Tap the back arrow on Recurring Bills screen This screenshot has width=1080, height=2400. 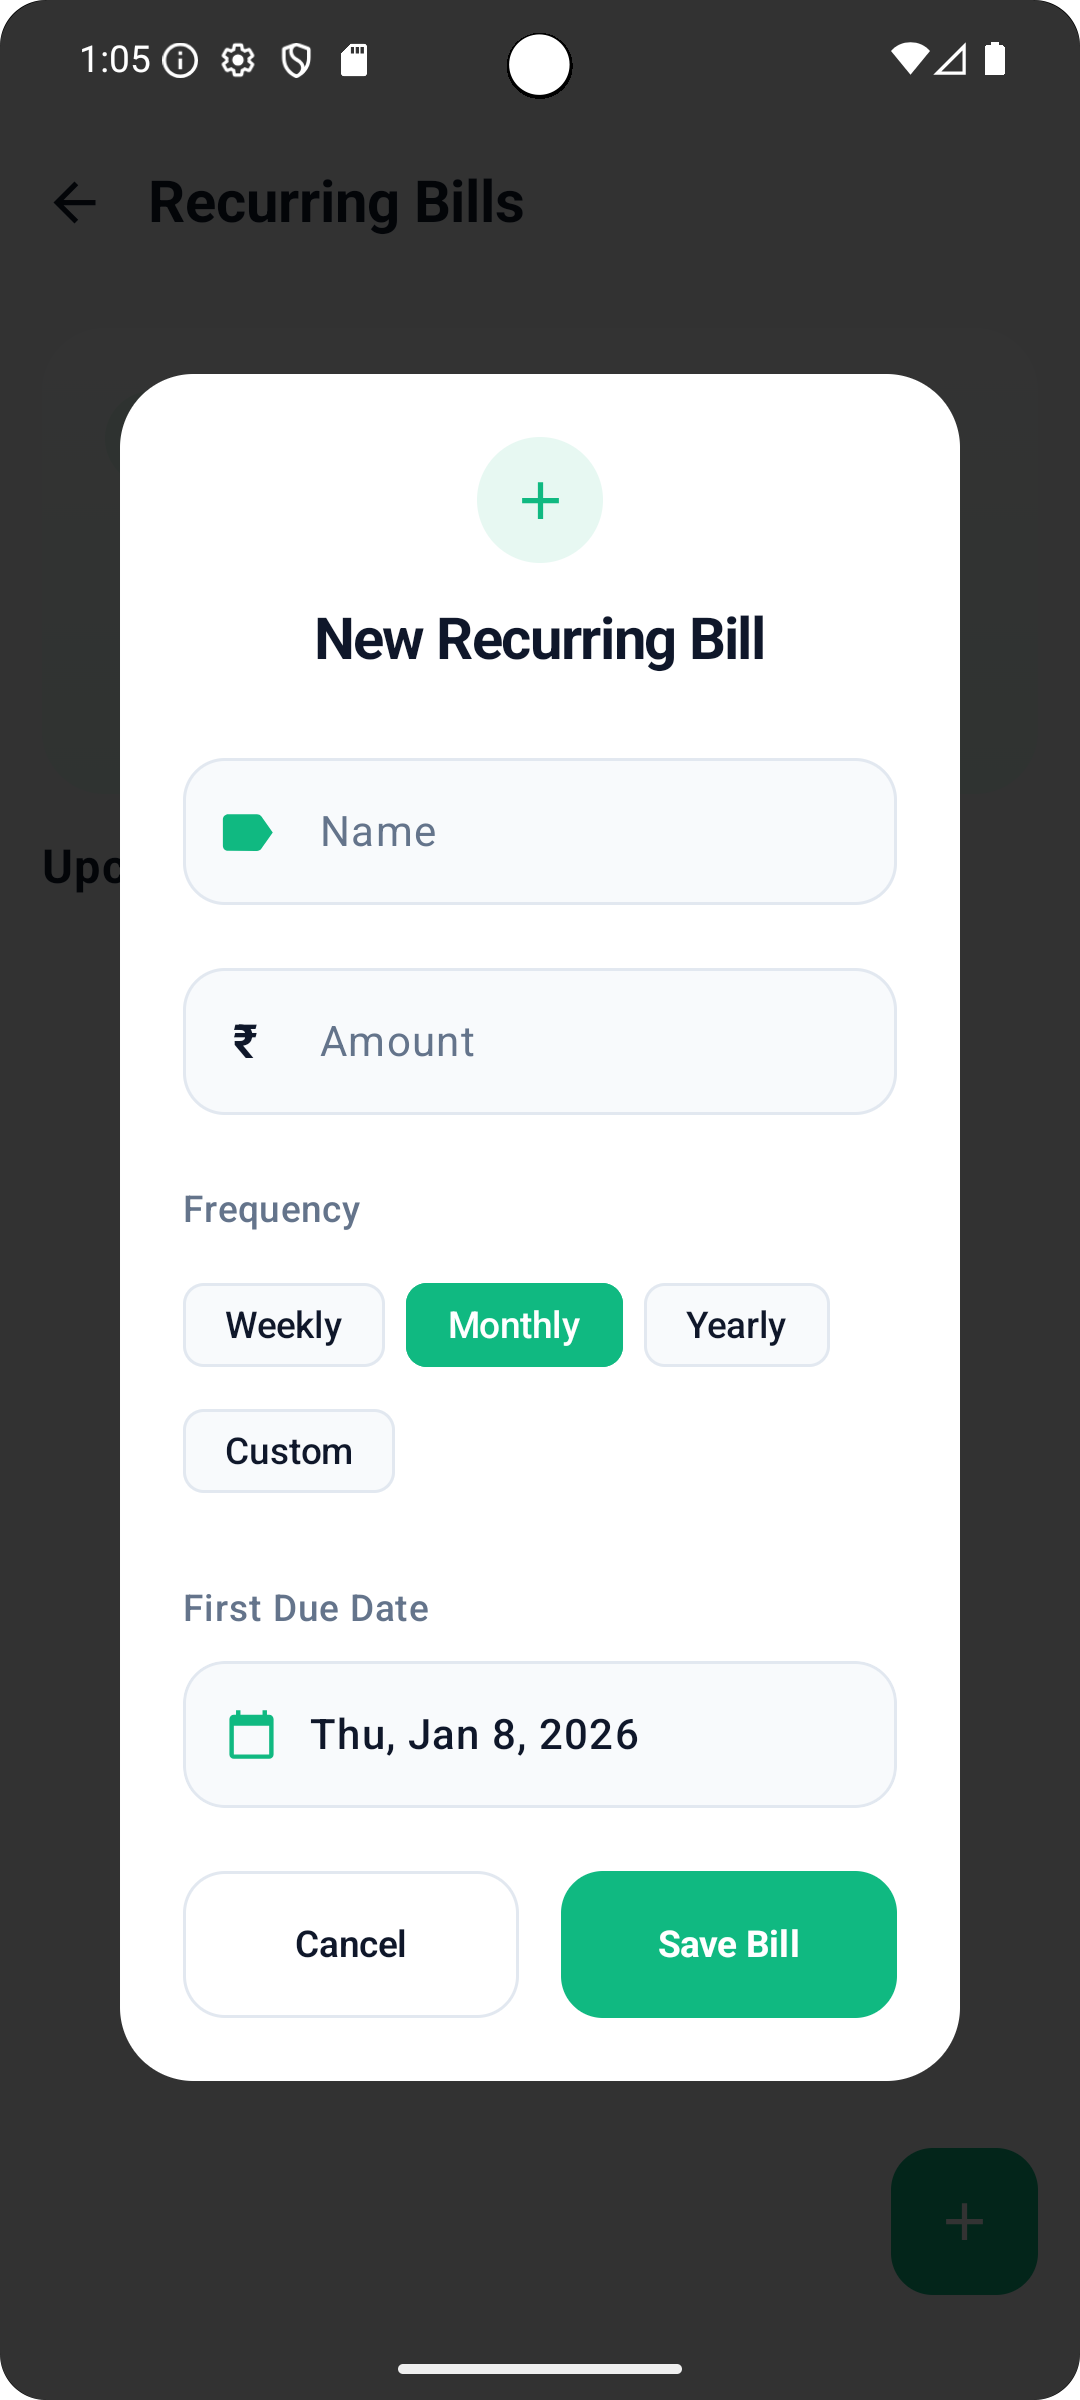tap(75, 203)
